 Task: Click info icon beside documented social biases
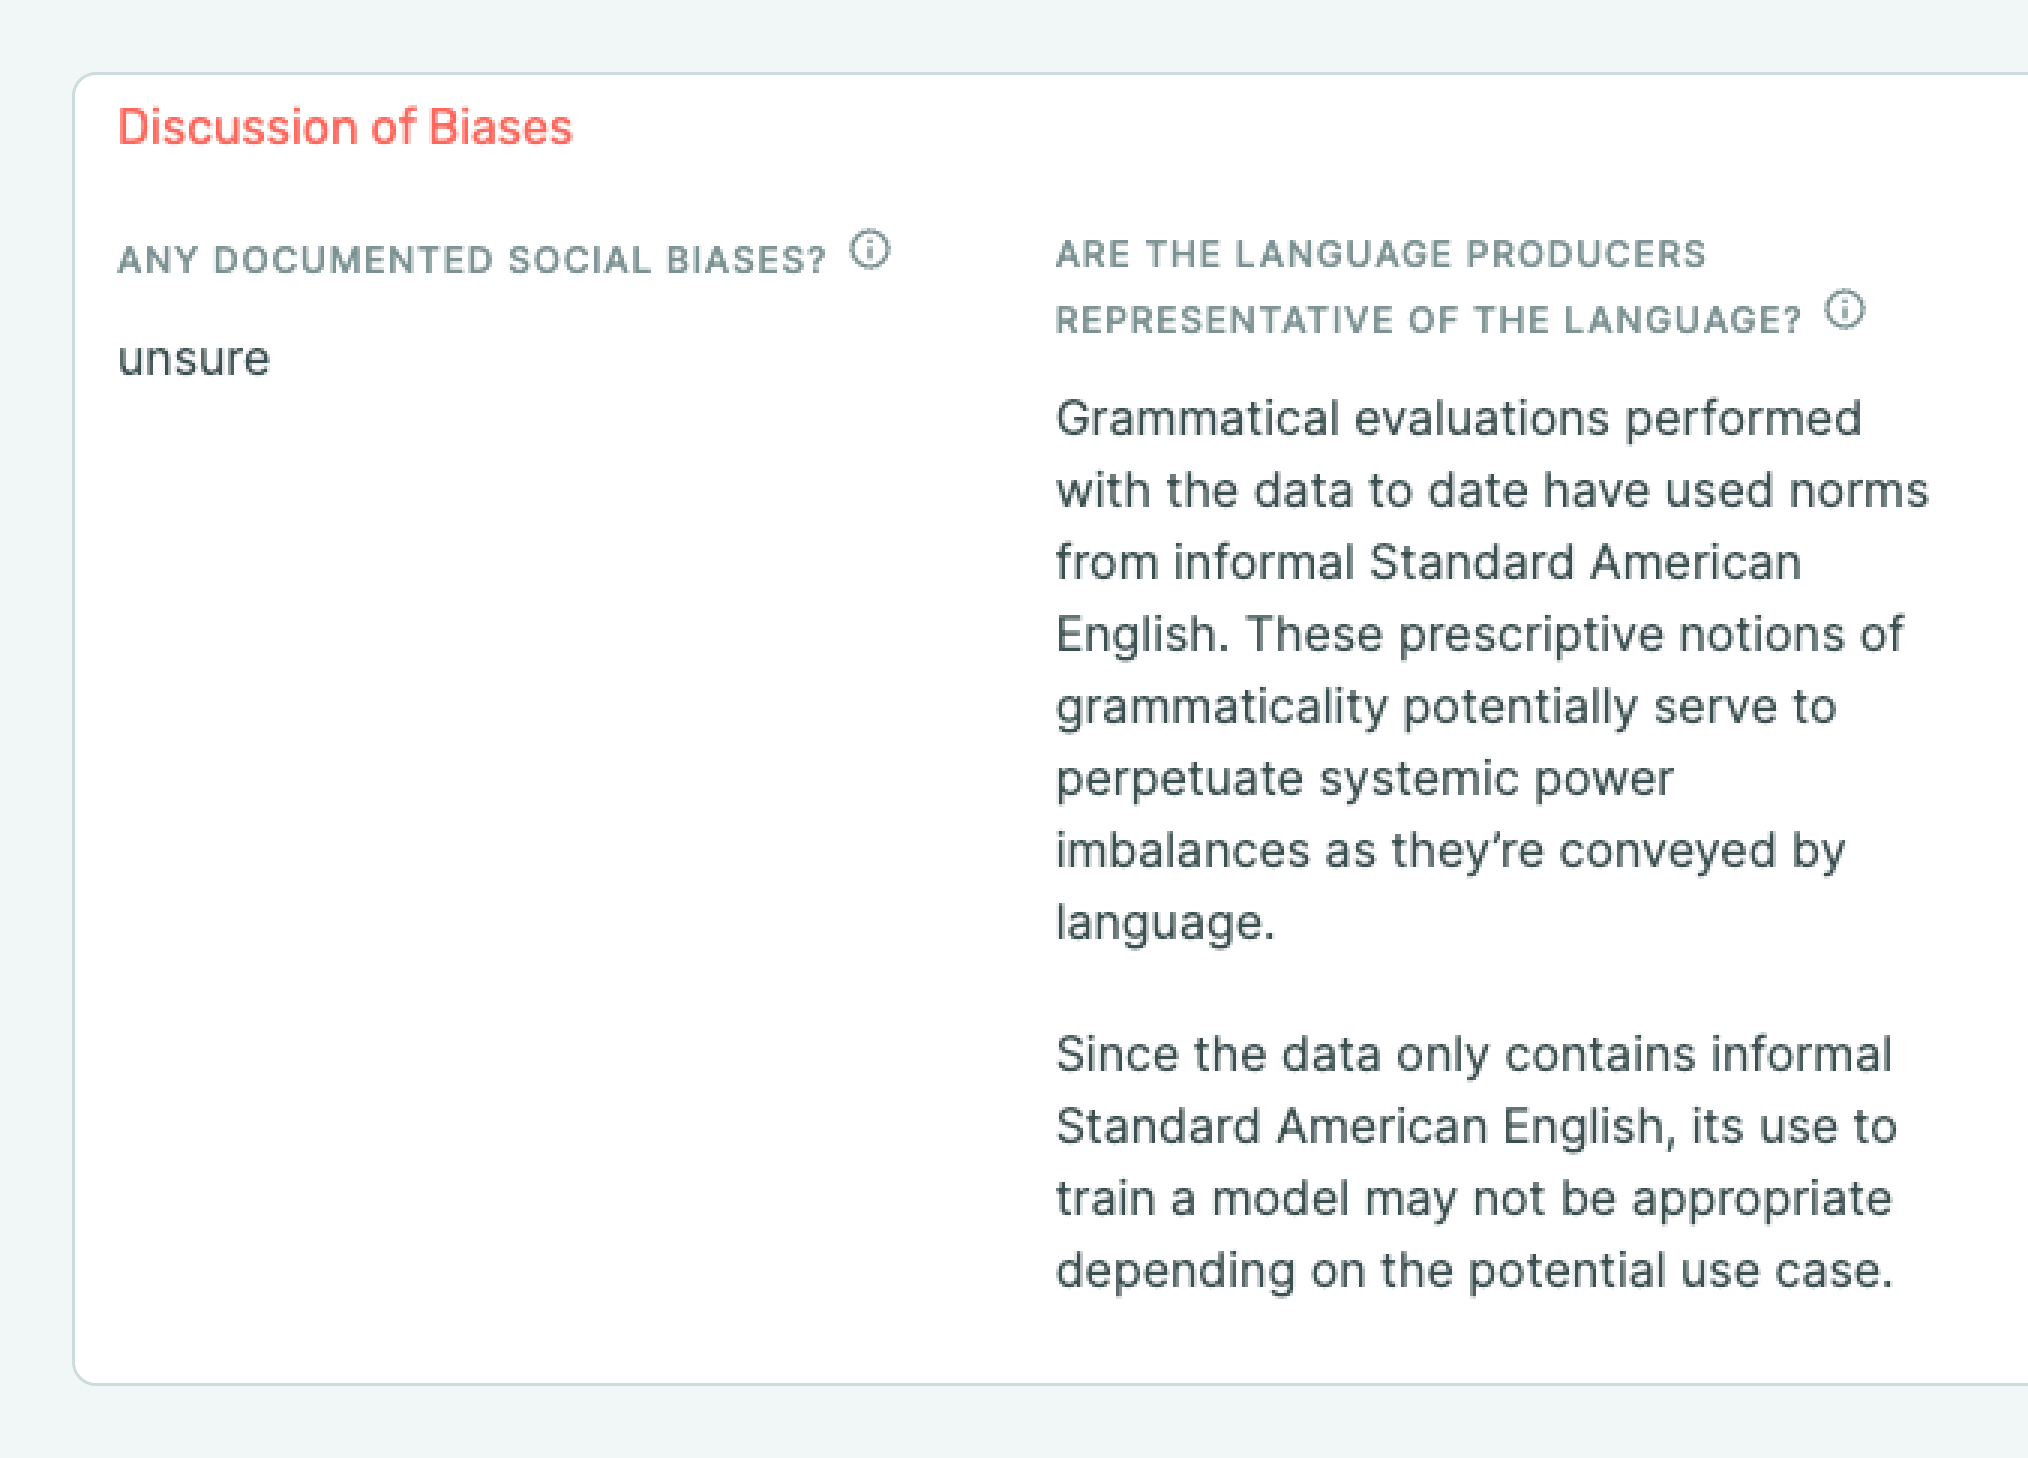(869, 250)
